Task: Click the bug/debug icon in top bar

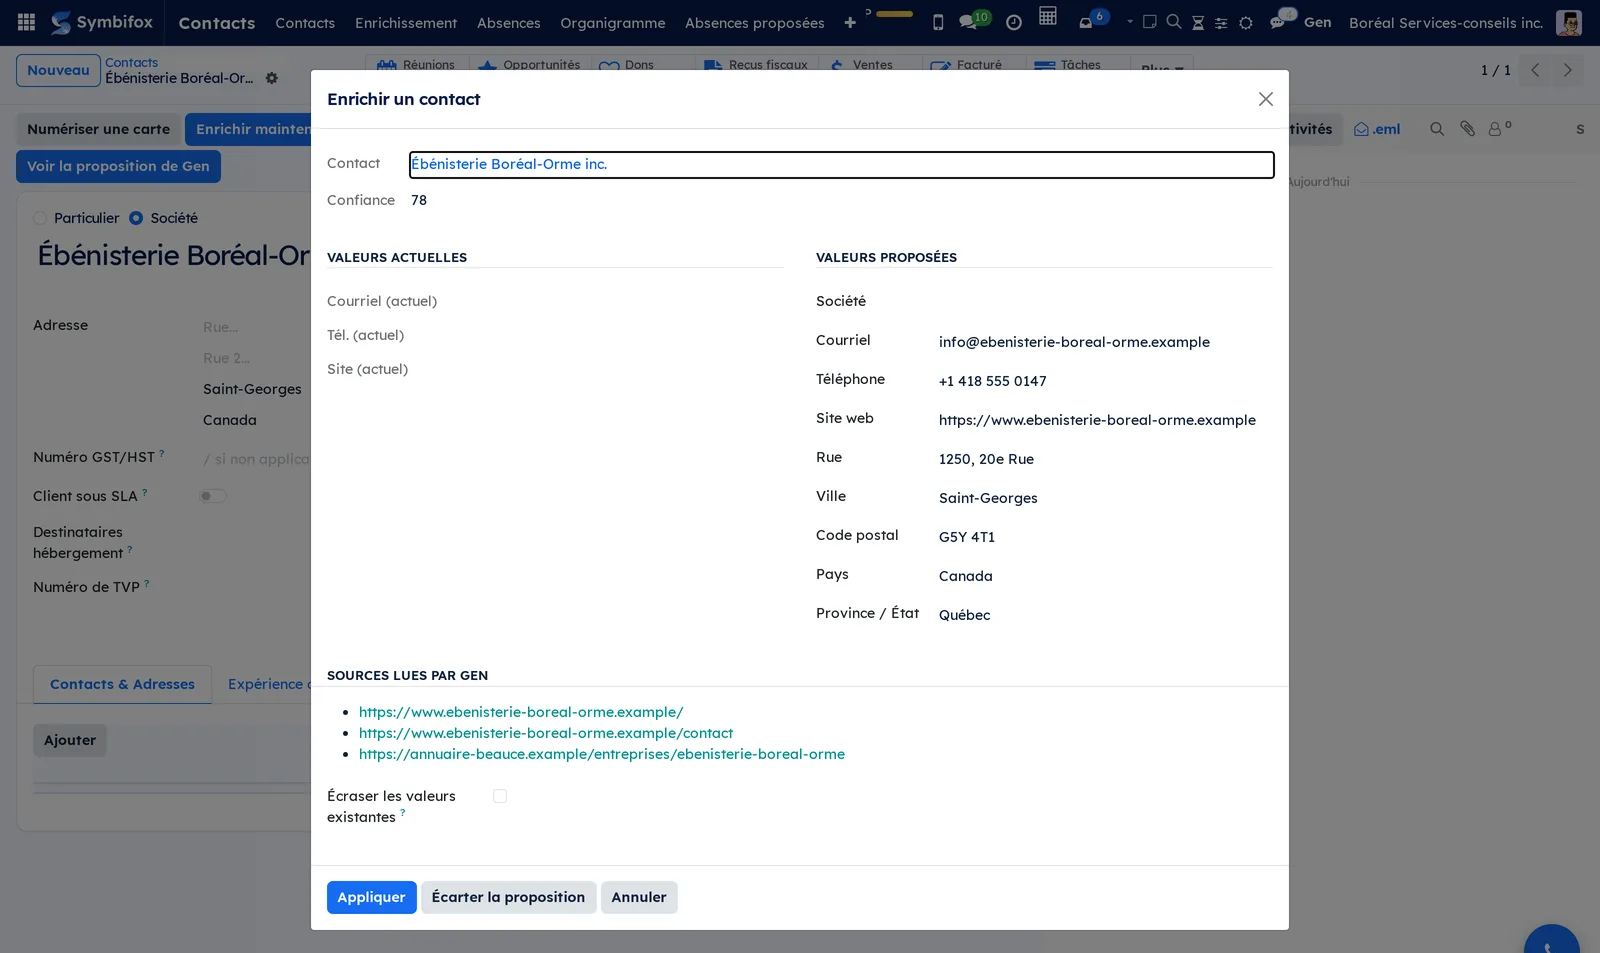Action: (1246, 22)
